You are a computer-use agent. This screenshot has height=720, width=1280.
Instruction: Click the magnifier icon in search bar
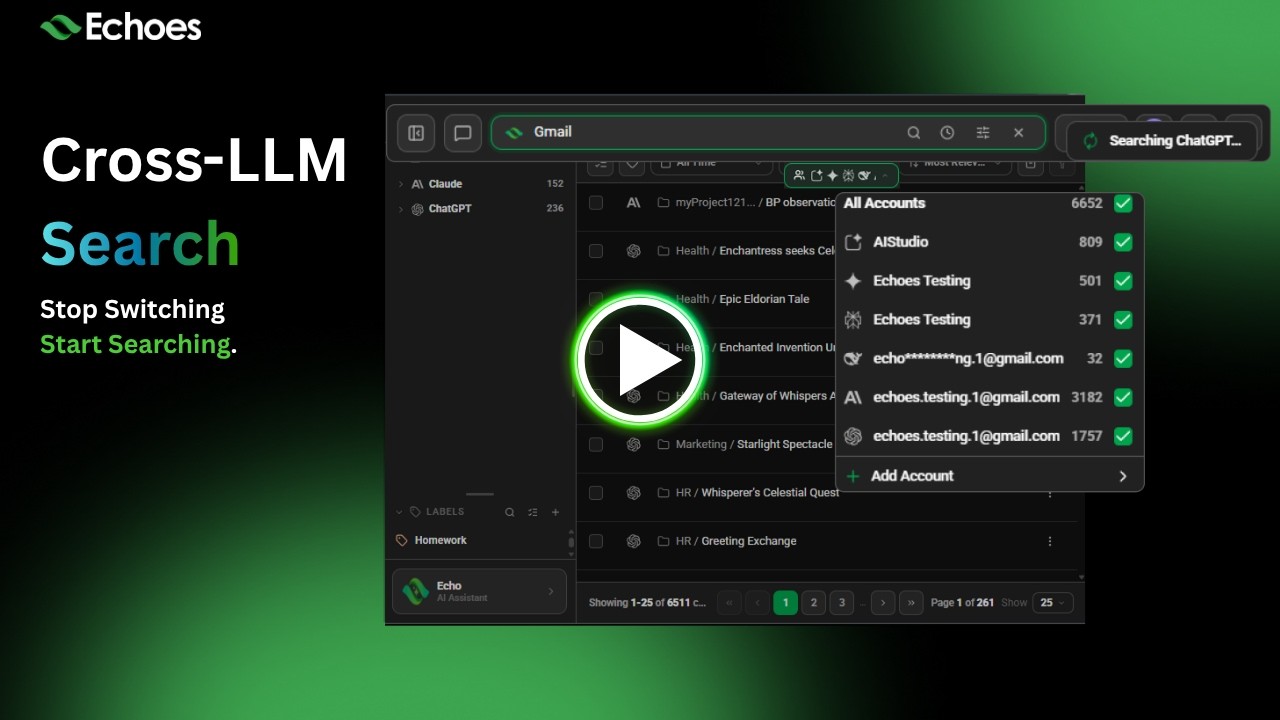913,132
